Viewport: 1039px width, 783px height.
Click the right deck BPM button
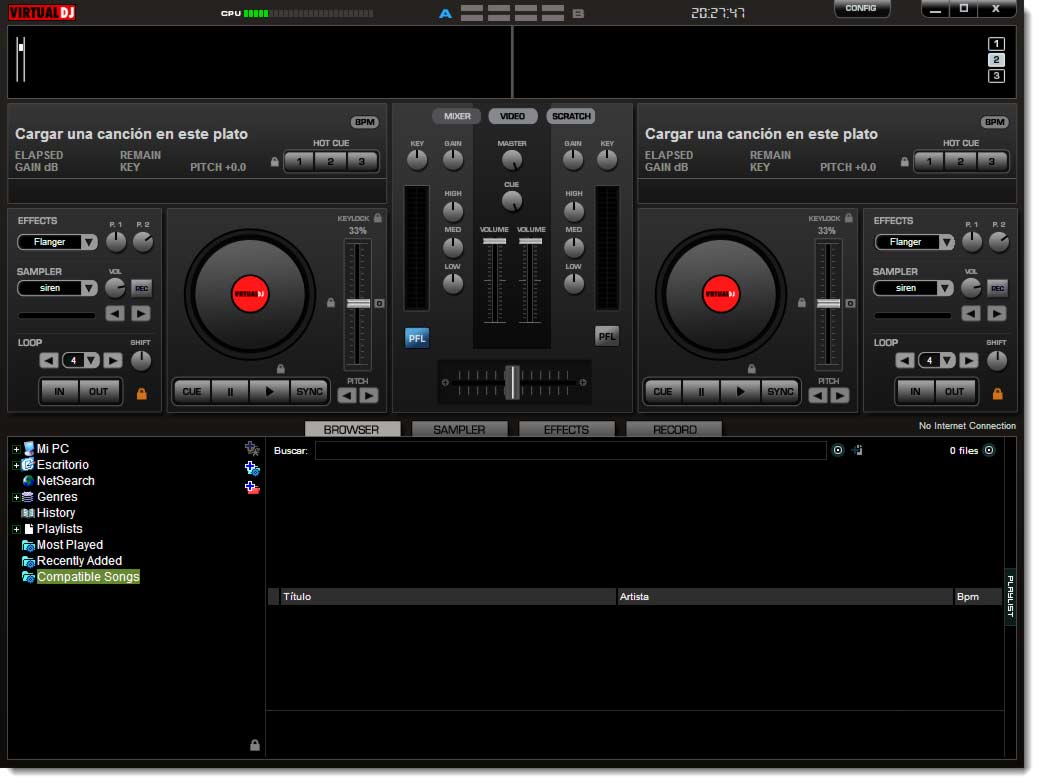(x=994, y=122)
